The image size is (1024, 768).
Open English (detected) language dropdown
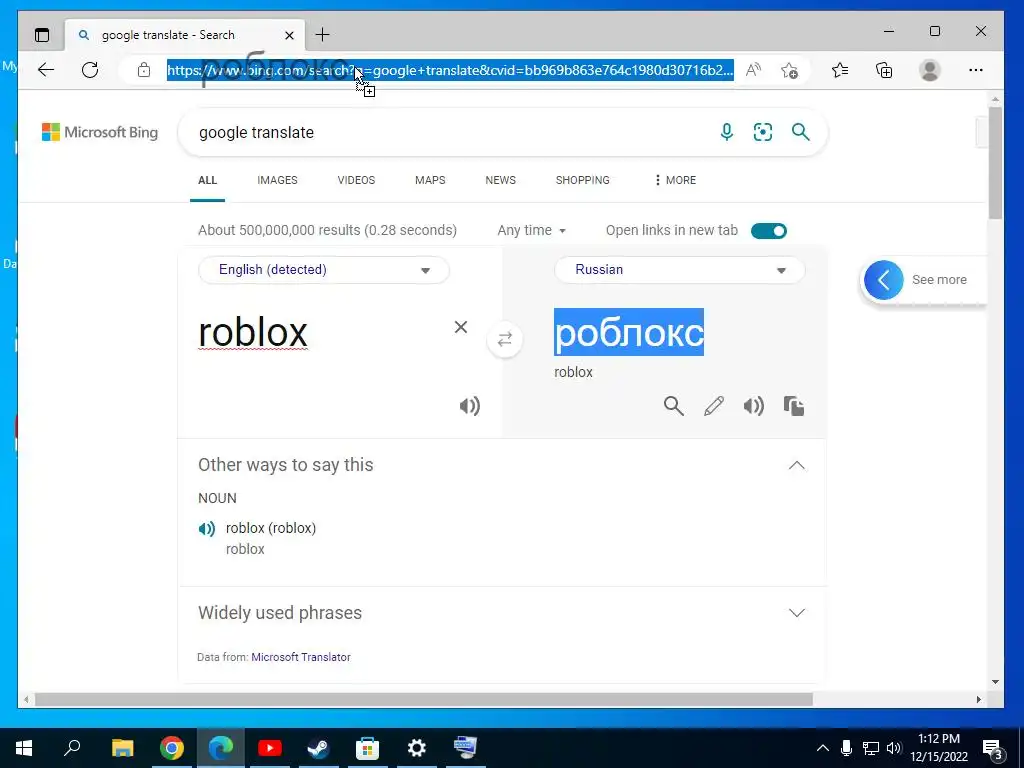324,270
